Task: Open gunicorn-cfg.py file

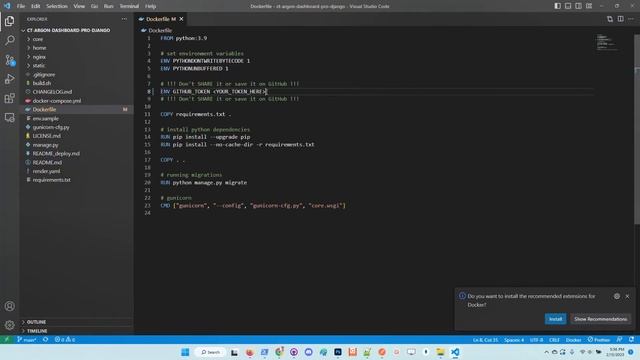Action: 76,127
